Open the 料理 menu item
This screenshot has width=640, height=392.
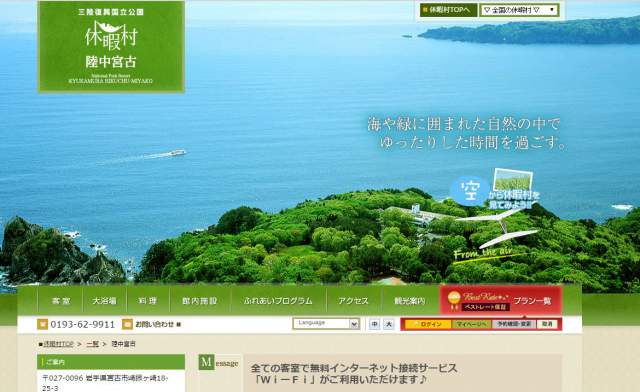[147, 301]
